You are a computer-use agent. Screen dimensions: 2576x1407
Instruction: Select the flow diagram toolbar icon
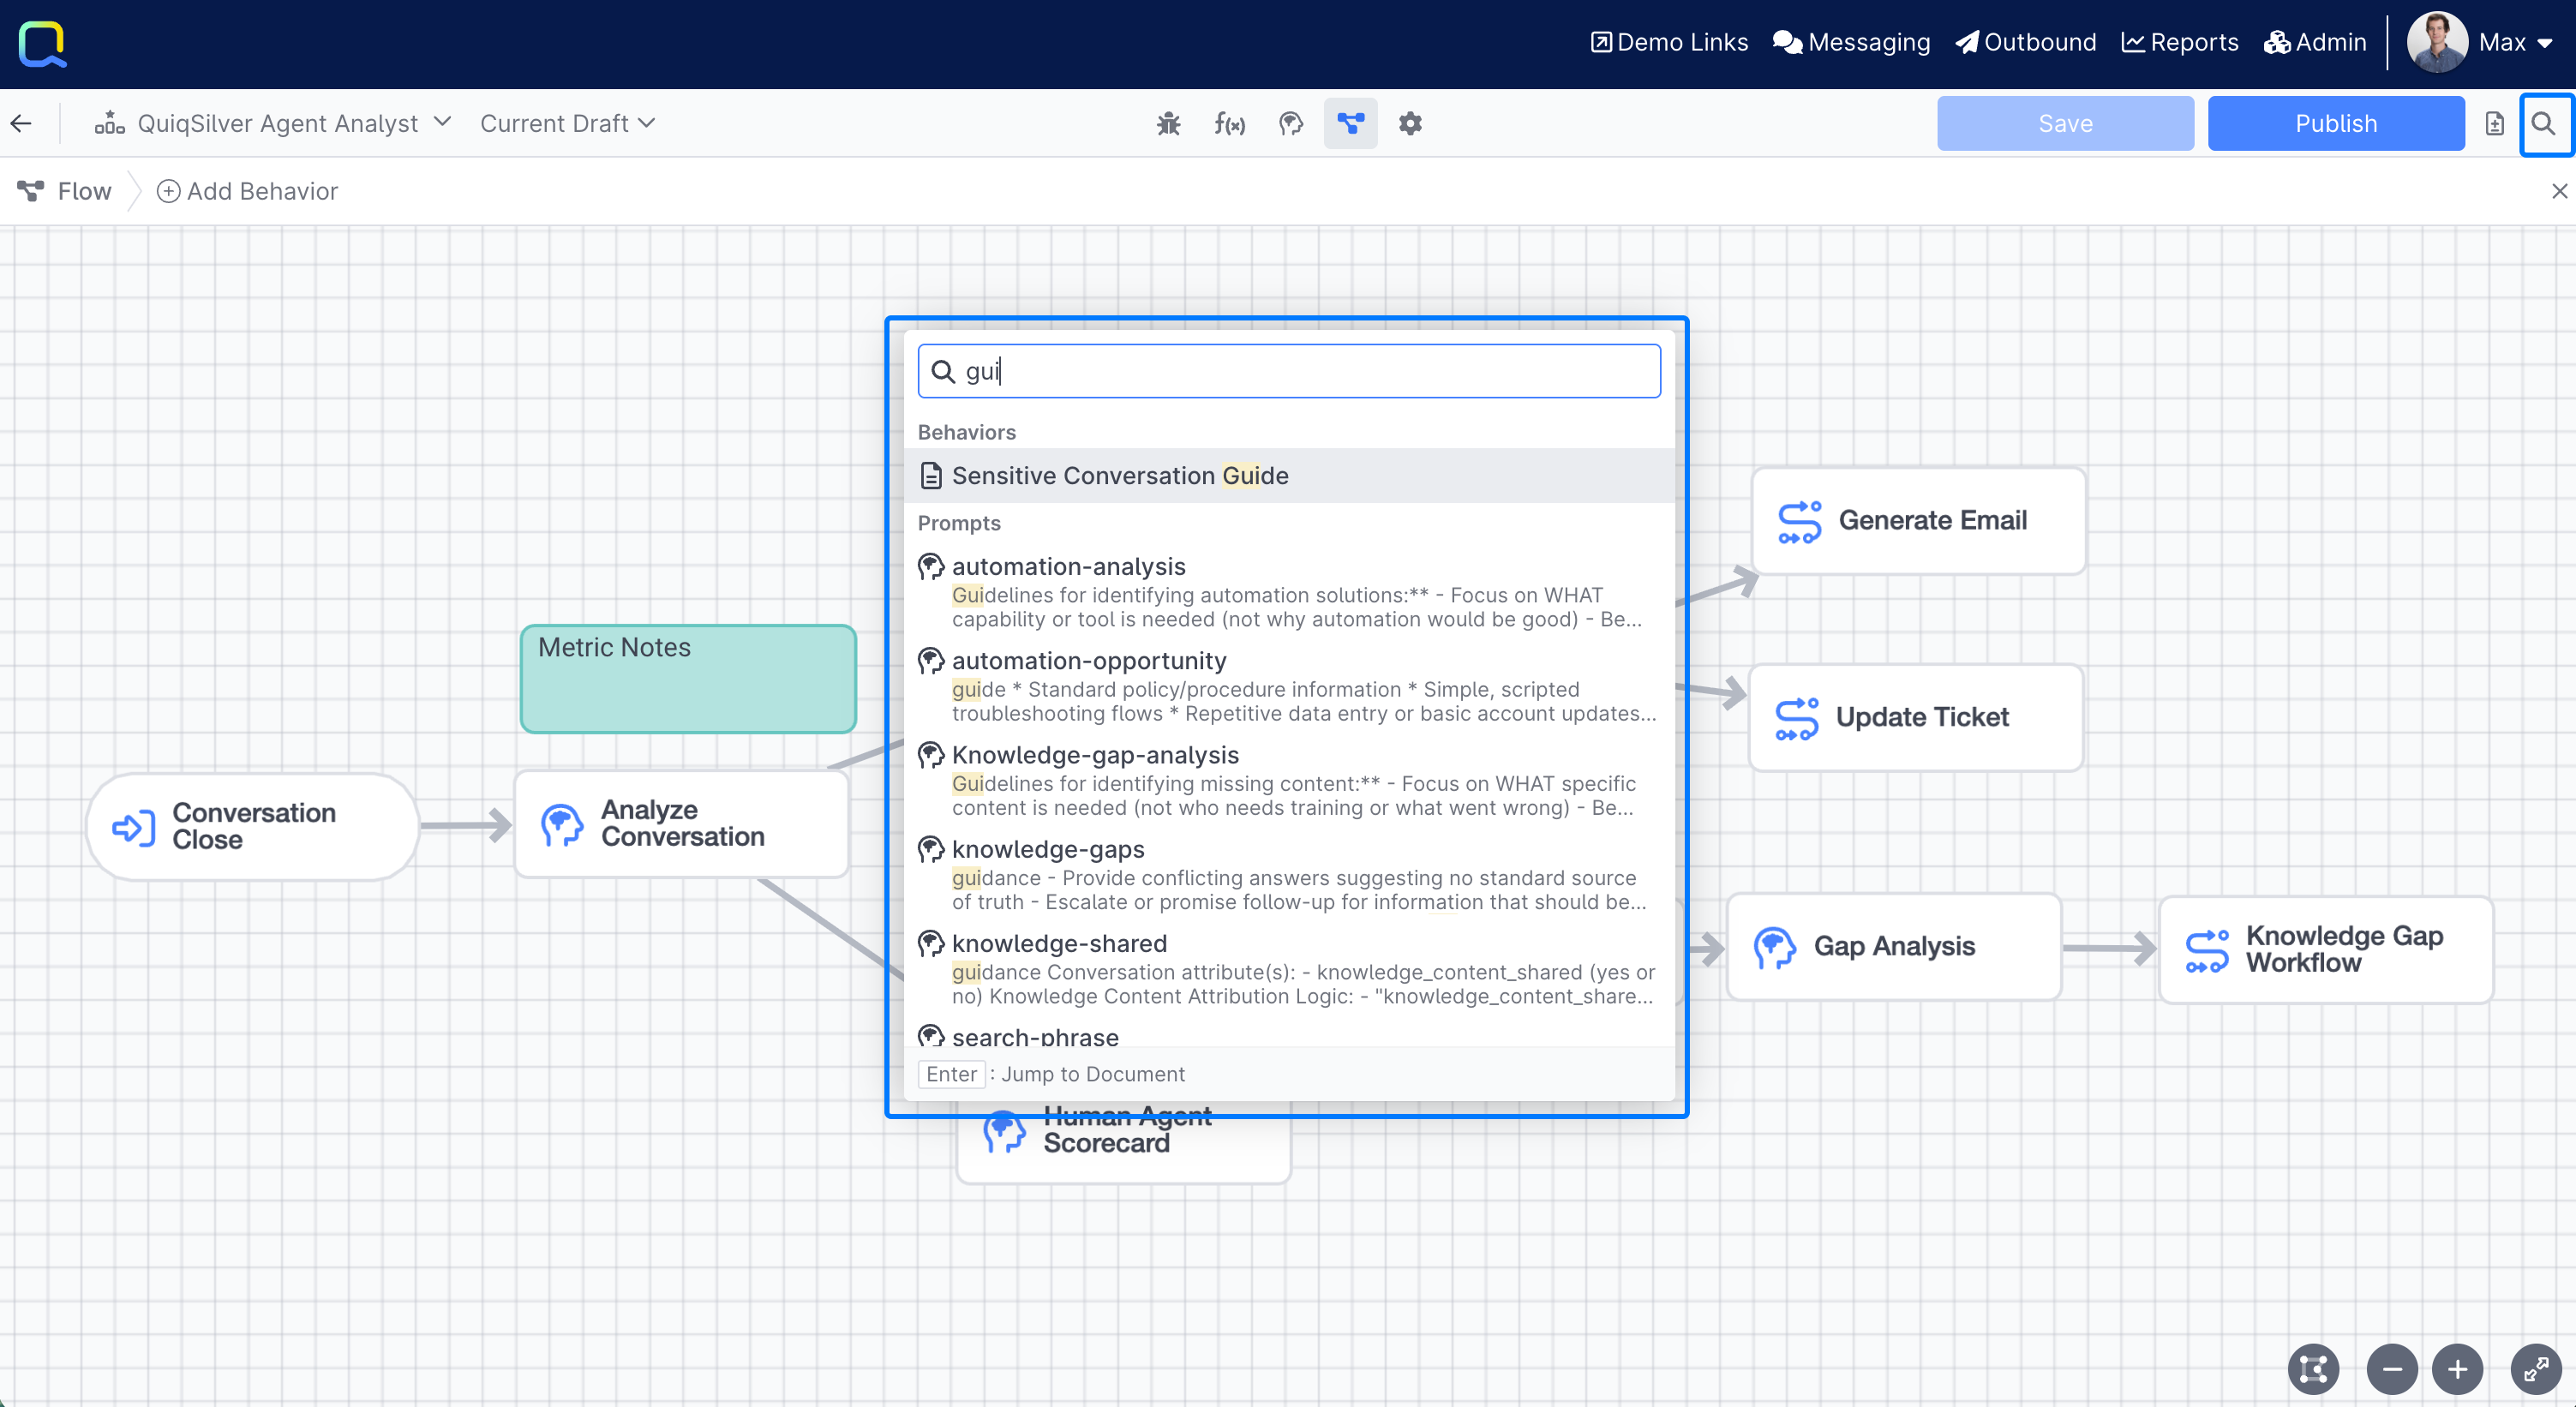1350,123
